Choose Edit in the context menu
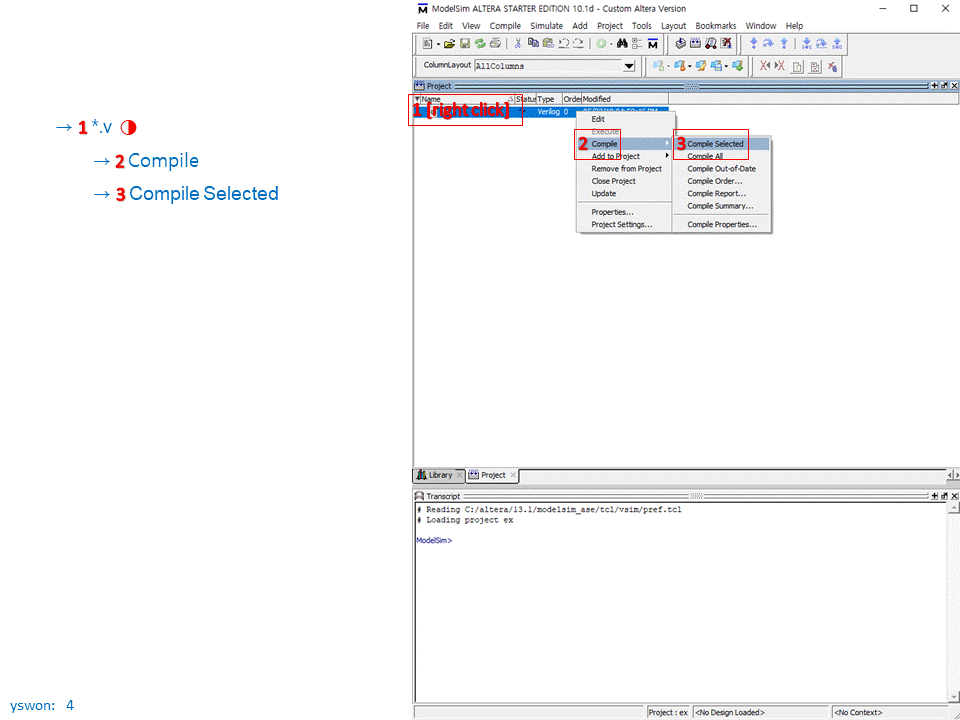Image resolution: width=960 pixels, height=720 pixels. [624, 119]
